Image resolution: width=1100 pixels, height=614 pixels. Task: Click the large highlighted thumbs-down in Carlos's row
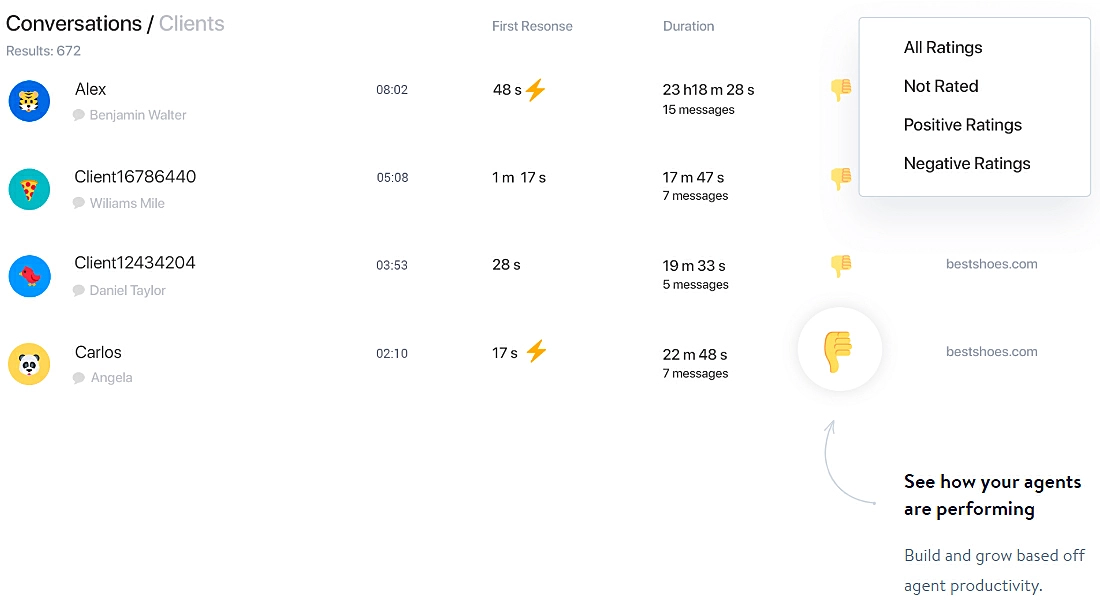839,350
